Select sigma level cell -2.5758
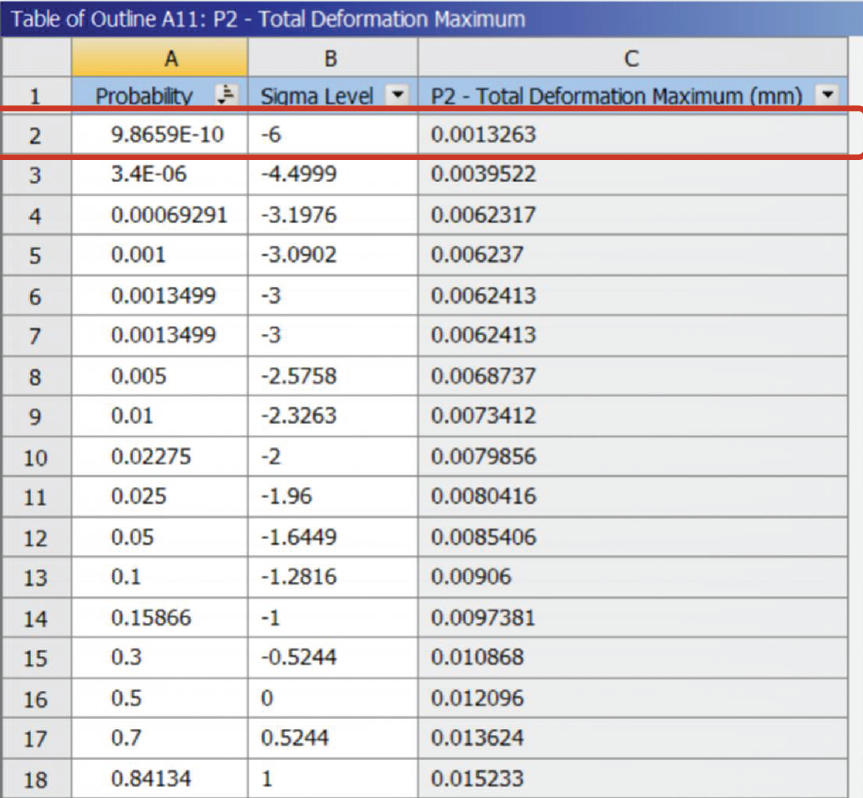Image resolution: width=863 pixels, height=798 pixels. (333, 376)
